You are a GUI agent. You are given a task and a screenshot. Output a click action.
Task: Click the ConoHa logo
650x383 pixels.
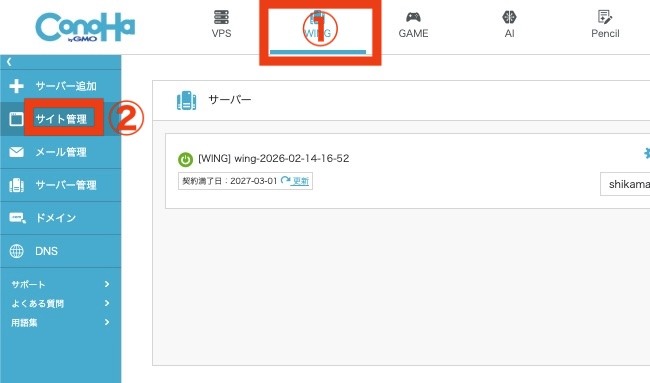tap(85, 27)
